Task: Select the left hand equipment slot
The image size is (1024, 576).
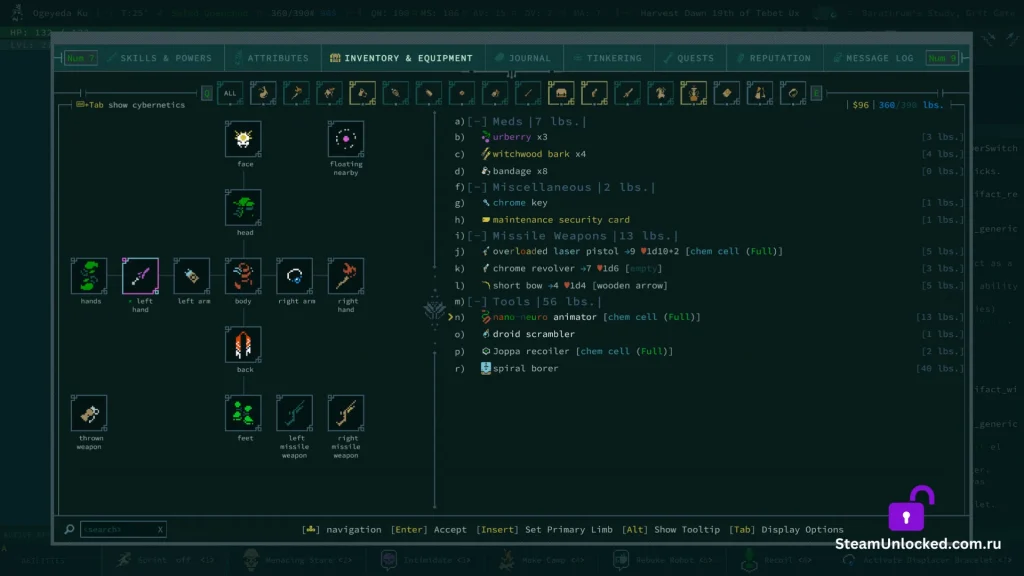Action: 140,276
